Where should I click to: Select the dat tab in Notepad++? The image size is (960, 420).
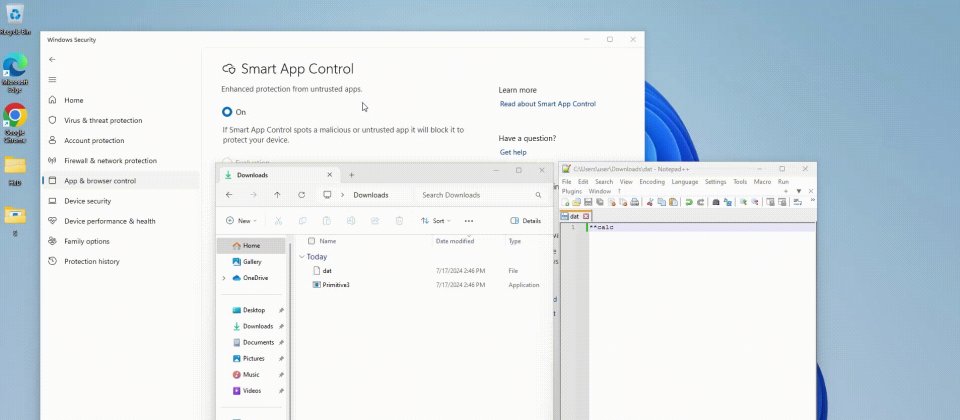coord(574,216)
